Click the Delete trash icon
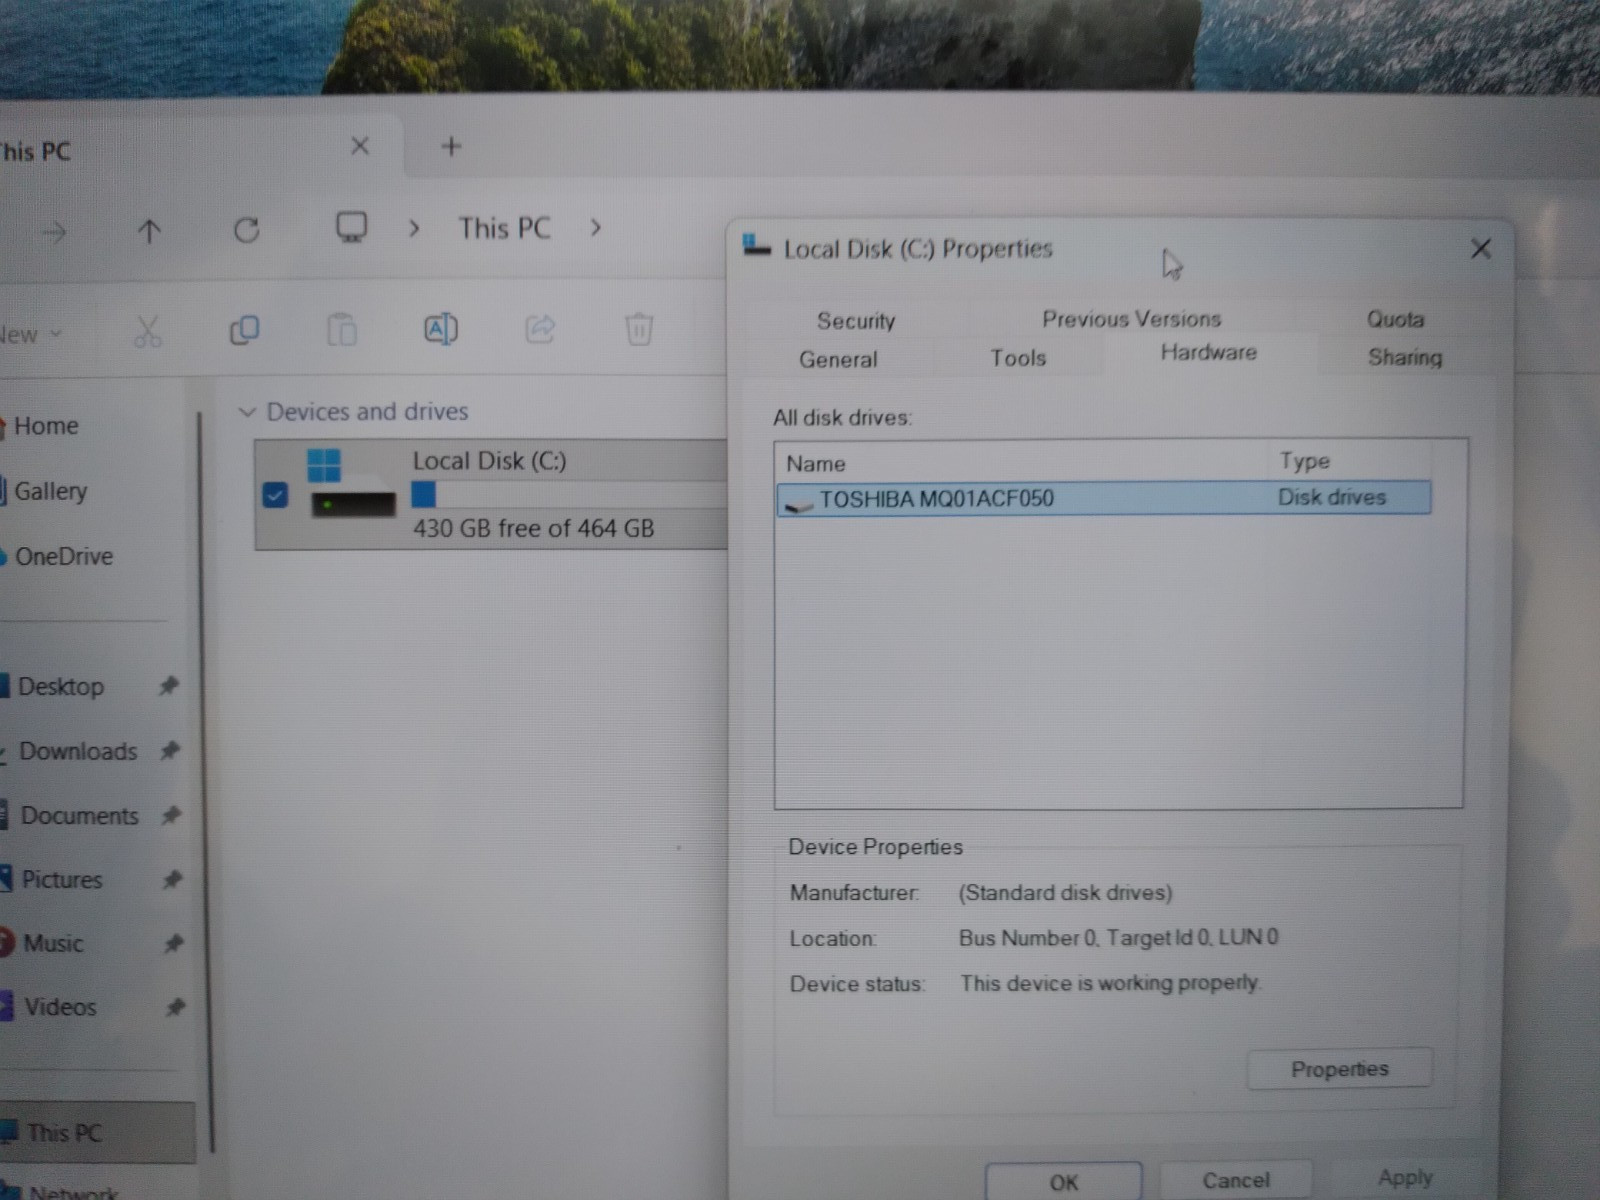Viewport: 1600px width, 1200px height. 639,329
